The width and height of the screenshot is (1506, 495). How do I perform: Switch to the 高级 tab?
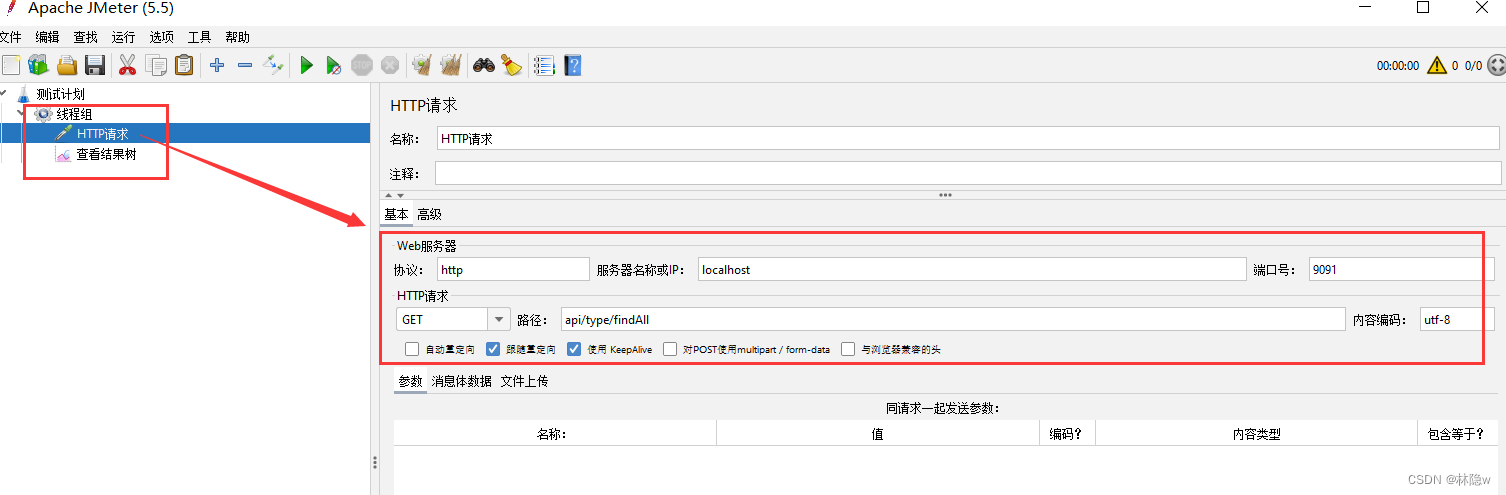[x=429, y=214]
